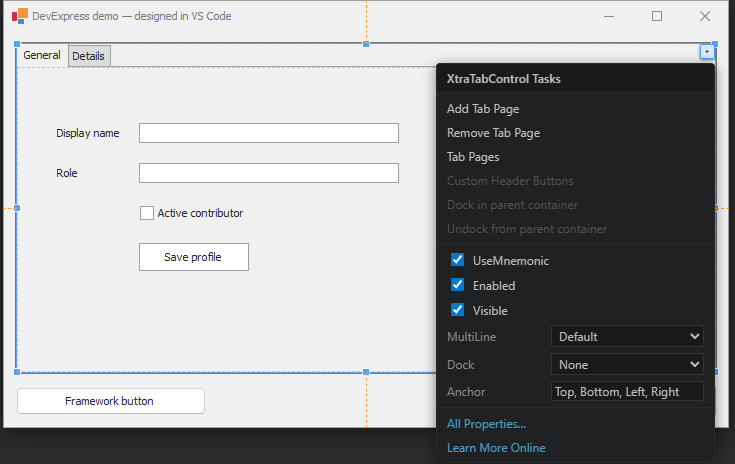
Task: Click the top-center resize handle
Action: tap(366, 44)
